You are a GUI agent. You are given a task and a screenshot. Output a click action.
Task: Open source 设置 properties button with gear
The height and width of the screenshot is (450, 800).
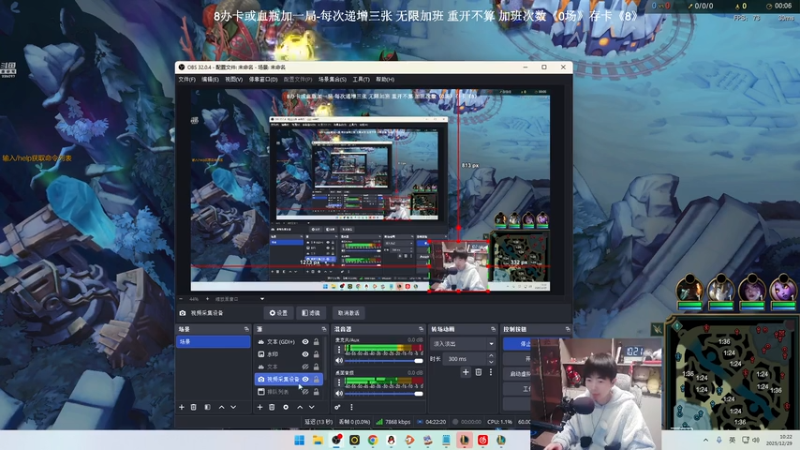click(x=279, y=313)
